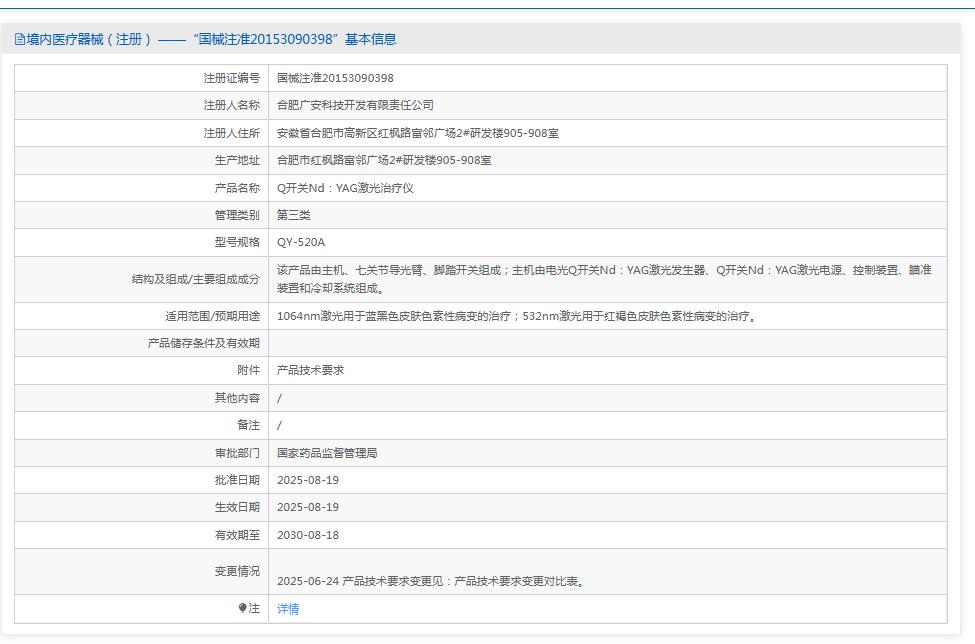Select the 附件 label cell

tap(142, 370)
